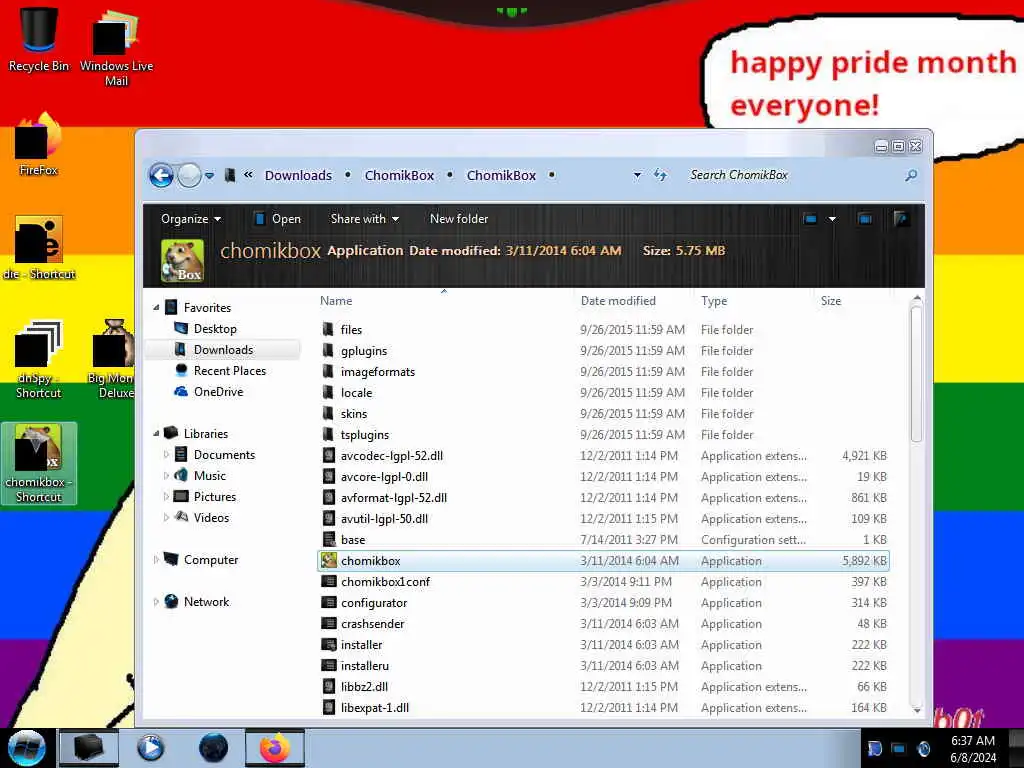Select the avutil-lgpl-50.dll file

tap(603, 519)
